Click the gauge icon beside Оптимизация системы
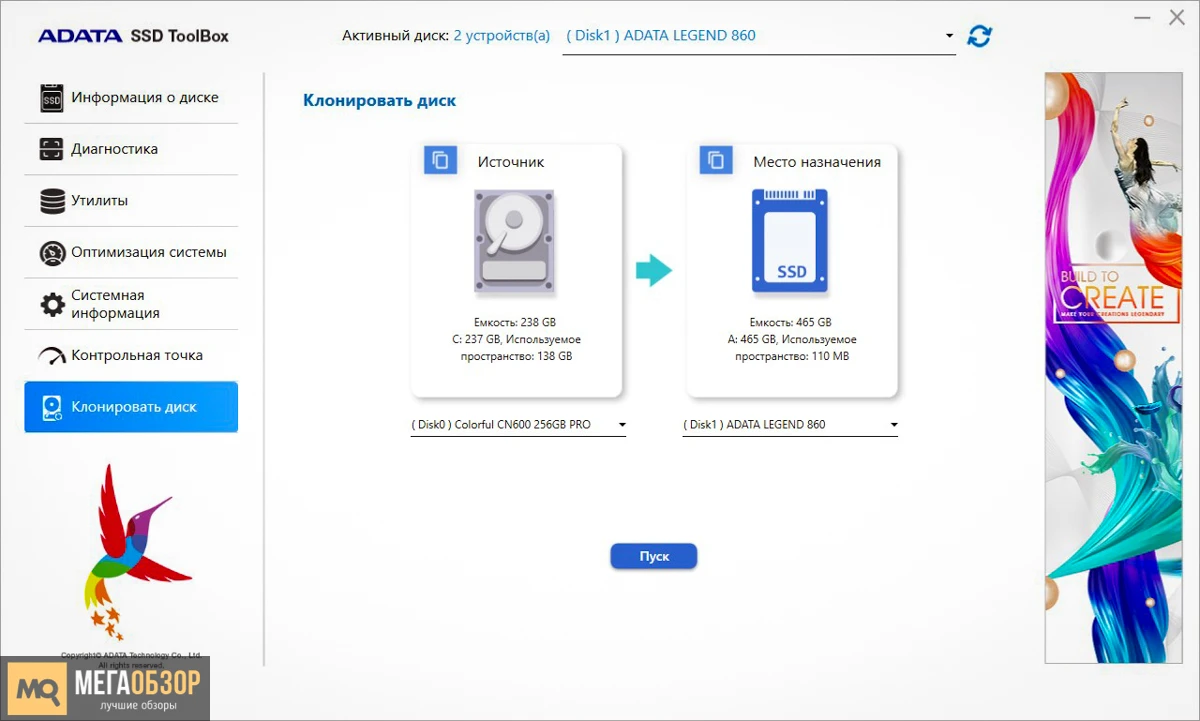Screen dimensions: 1200x721 coord(52,253)
